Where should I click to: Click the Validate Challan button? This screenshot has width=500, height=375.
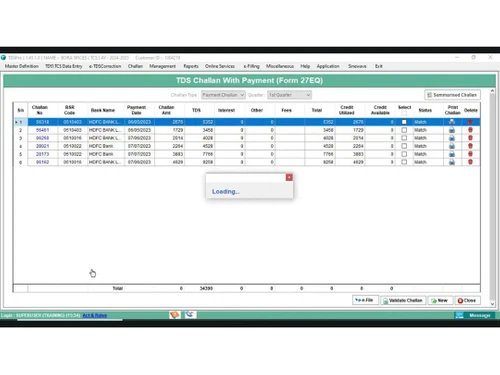pyautogui.click(x=403, y=301)
